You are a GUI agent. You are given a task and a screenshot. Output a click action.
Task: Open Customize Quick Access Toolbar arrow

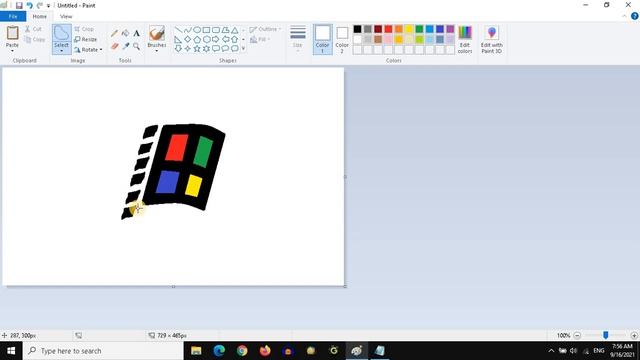48,6
